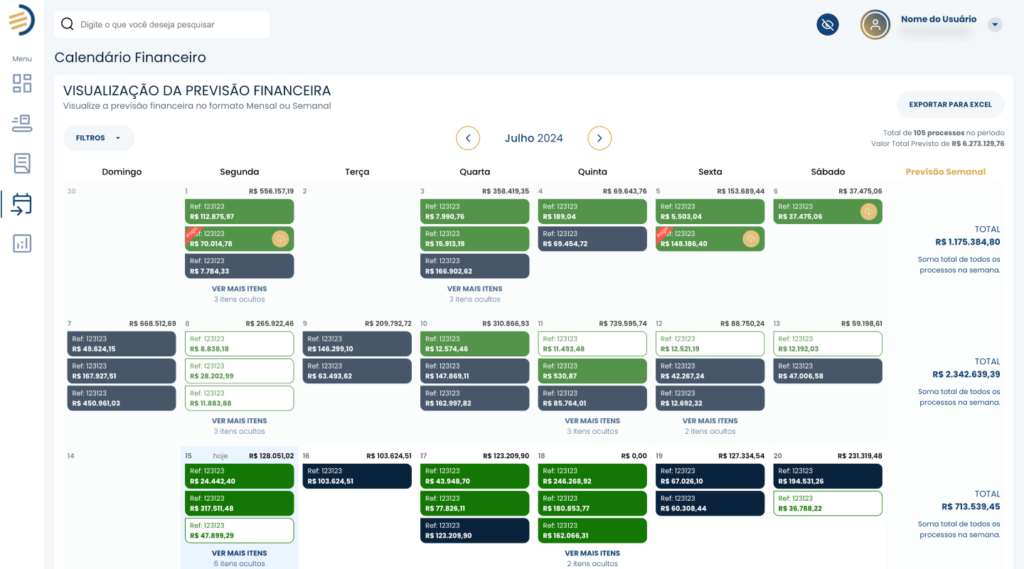Click the user avatar icon
The width and height of the screenshot is (1024, 569).
click(x=875, y=25)
